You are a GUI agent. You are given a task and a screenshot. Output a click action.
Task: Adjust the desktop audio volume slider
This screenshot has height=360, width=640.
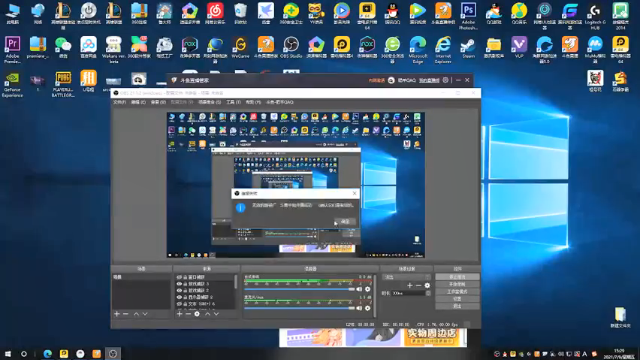pos(300,289)
